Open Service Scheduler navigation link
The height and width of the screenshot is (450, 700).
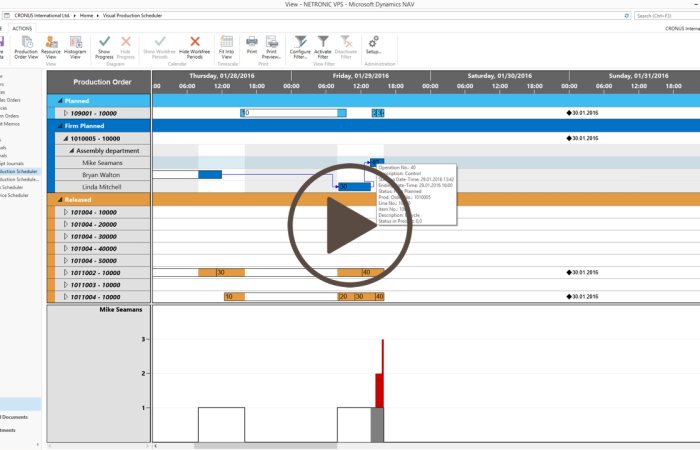click(x=12, y=195)
